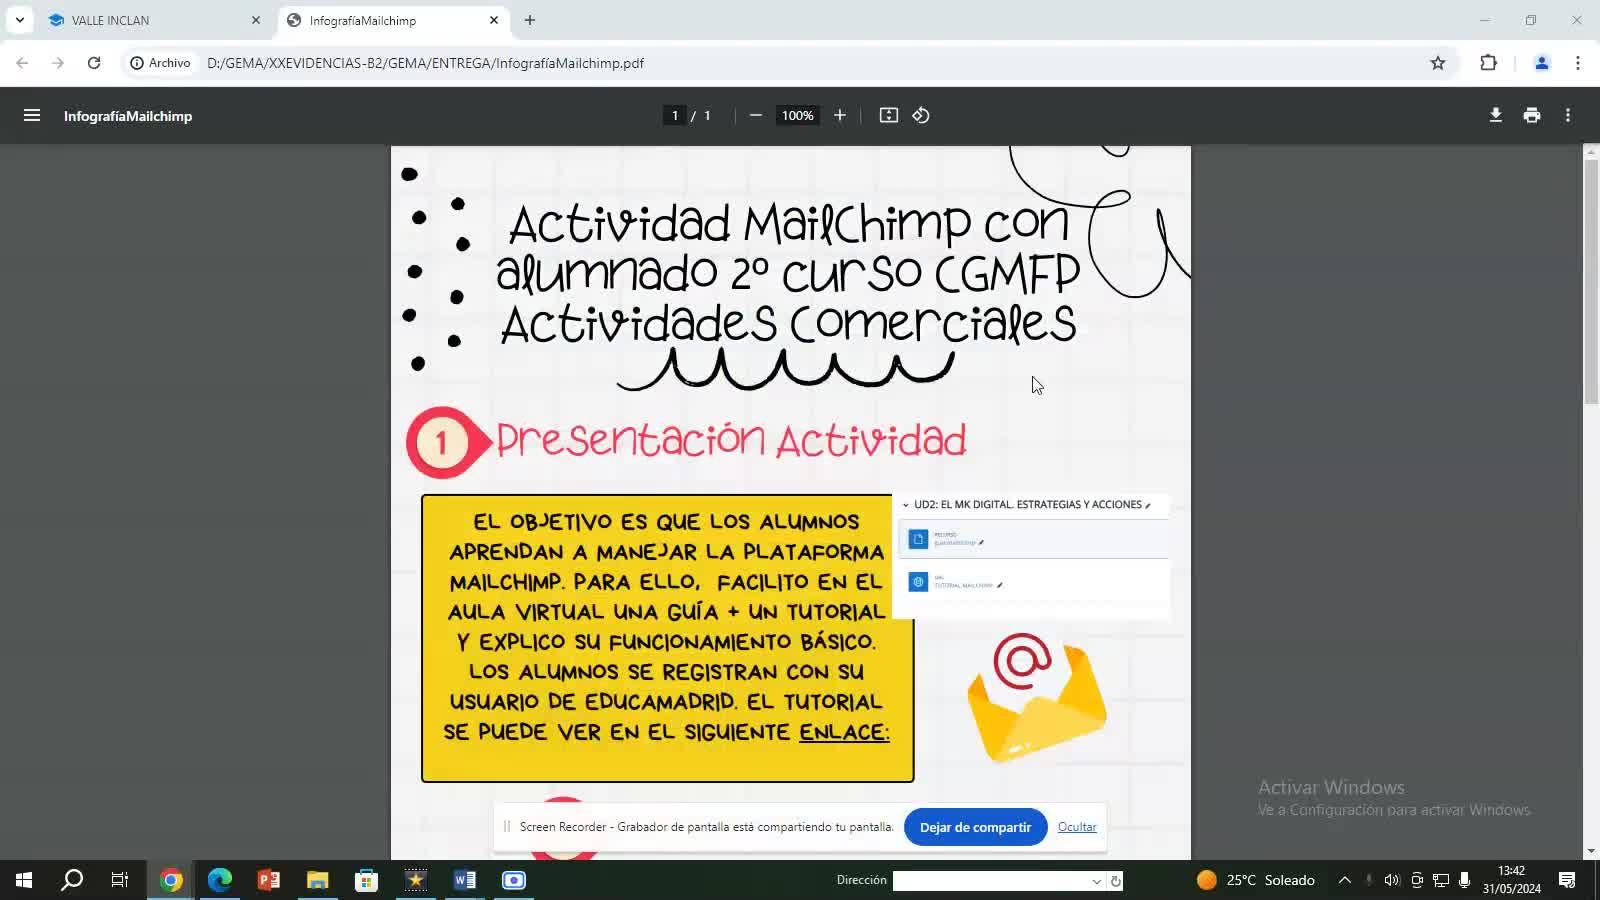Zoom in the PDF document

click(x=840, y=116)
